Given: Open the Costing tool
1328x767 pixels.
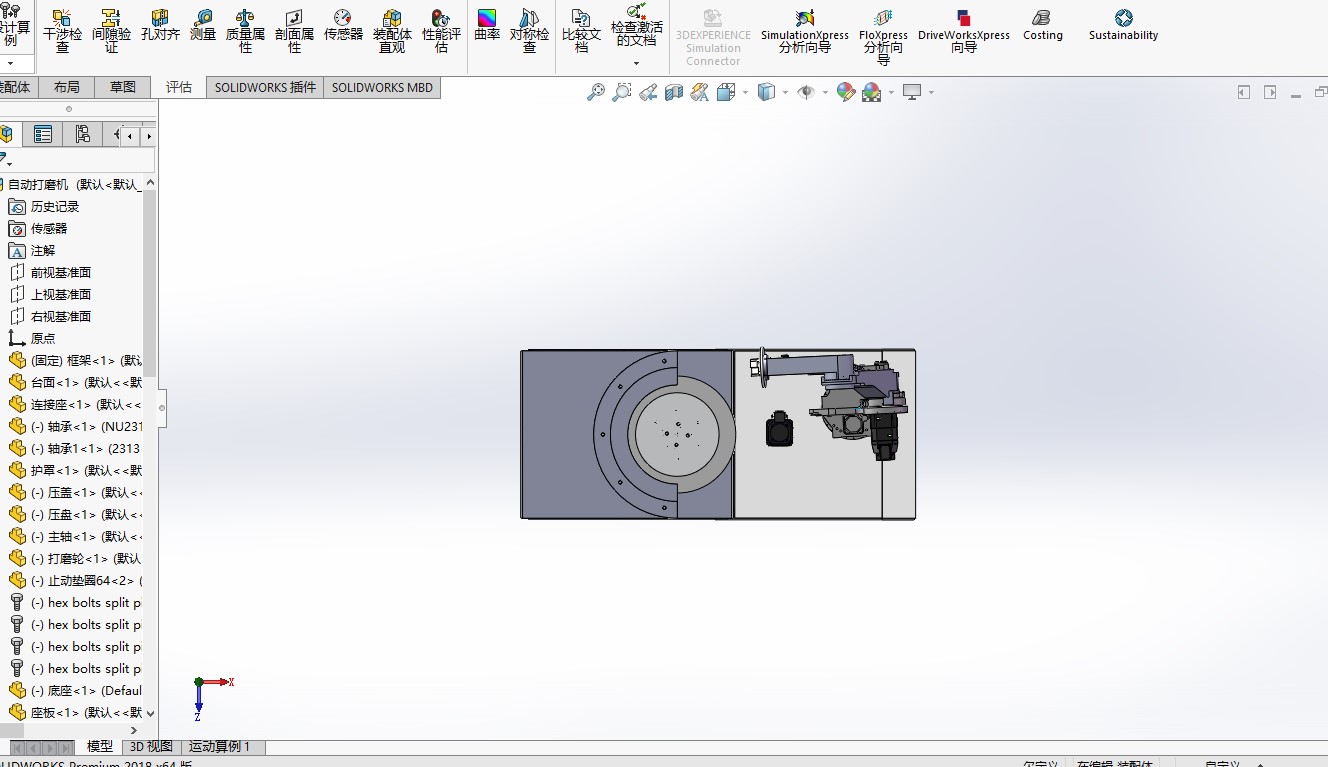Looking at the screenshot, I should tap(1042, 25).
